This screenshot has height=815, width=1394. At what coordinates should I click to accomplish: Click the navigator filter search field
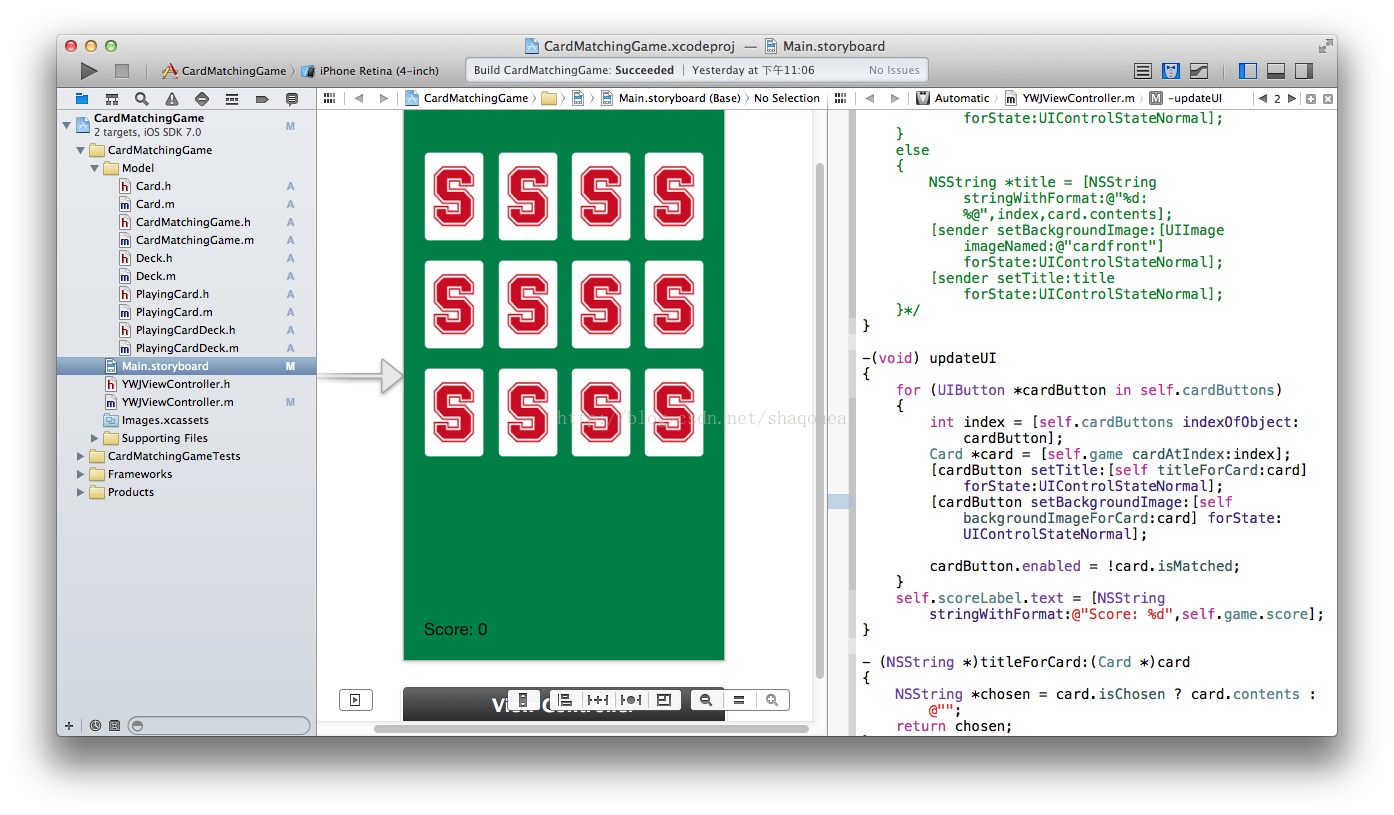[x=218, y=726]
